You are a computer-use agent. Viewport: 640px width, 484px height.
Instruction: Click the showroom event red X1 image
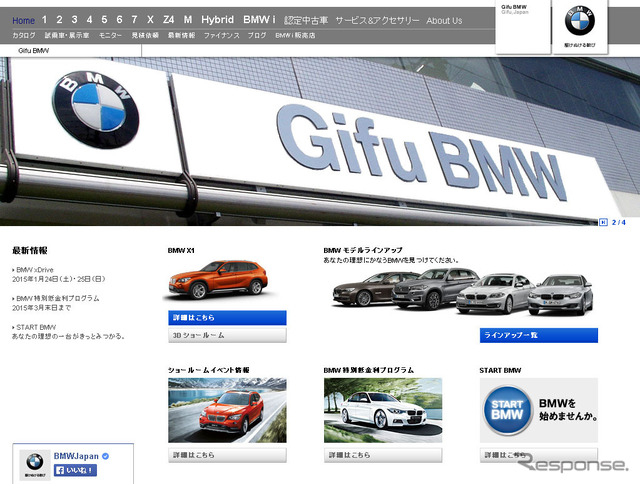(x=227, y=410)
